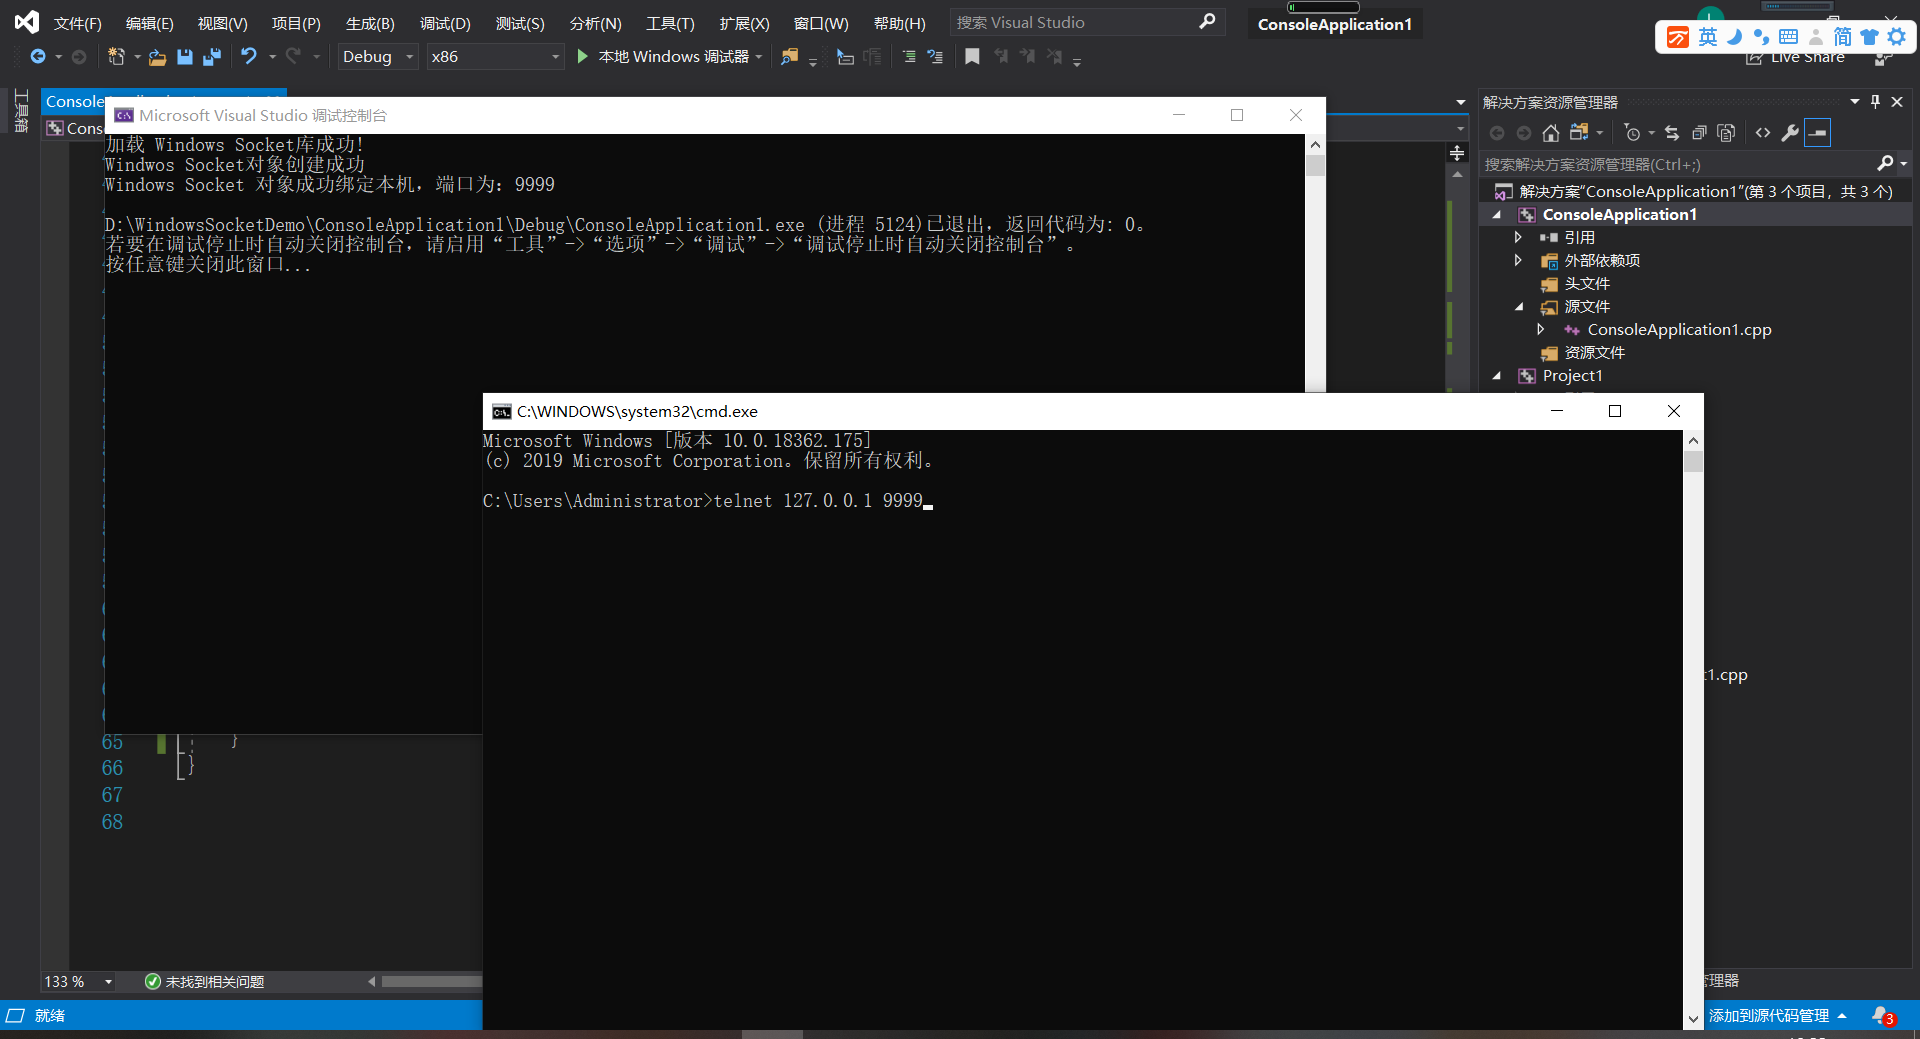Click the notifications bell in the status bar

pyautogui.click(x=1882, y=1015)
